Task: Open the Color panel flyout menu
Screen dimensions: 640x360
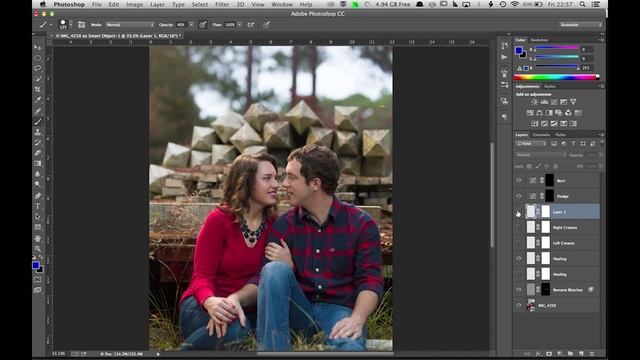Action: (x=601, y=40)
